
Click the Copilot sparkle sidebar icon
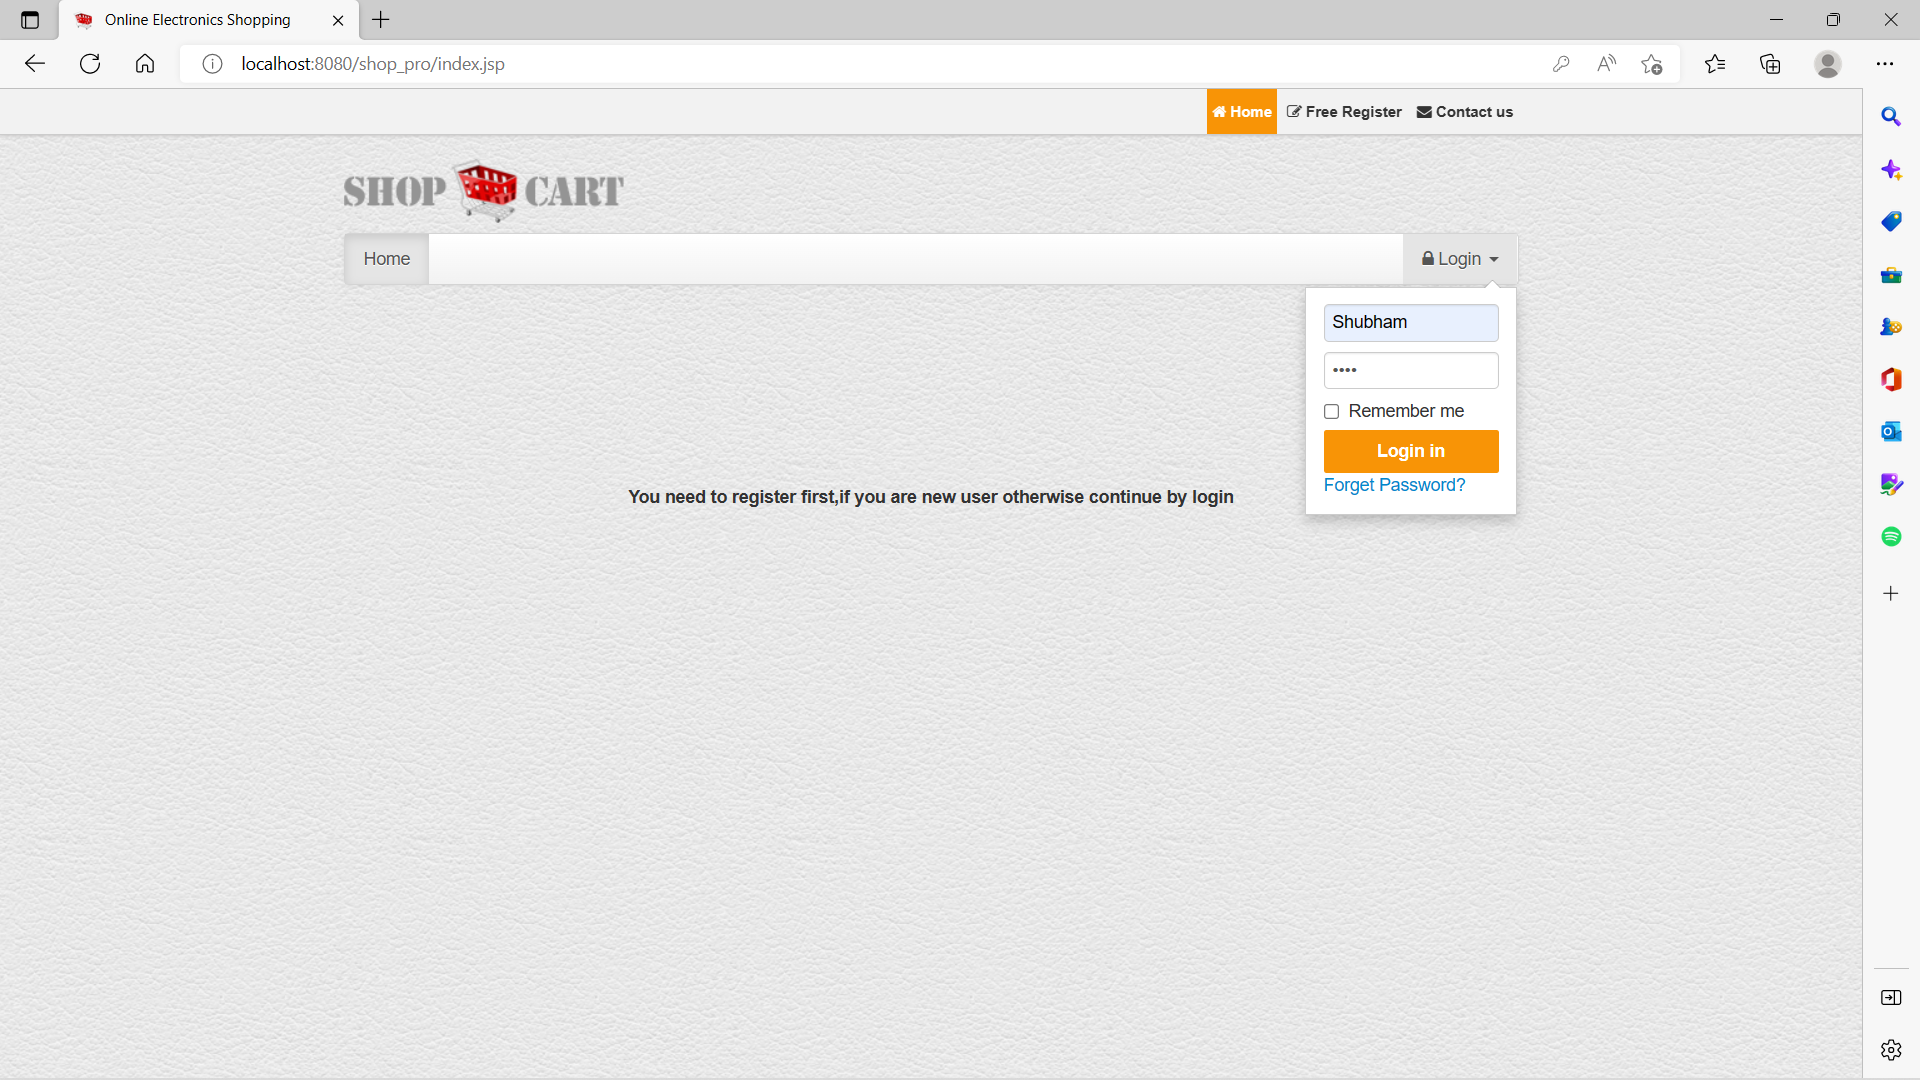[1890, 170]
